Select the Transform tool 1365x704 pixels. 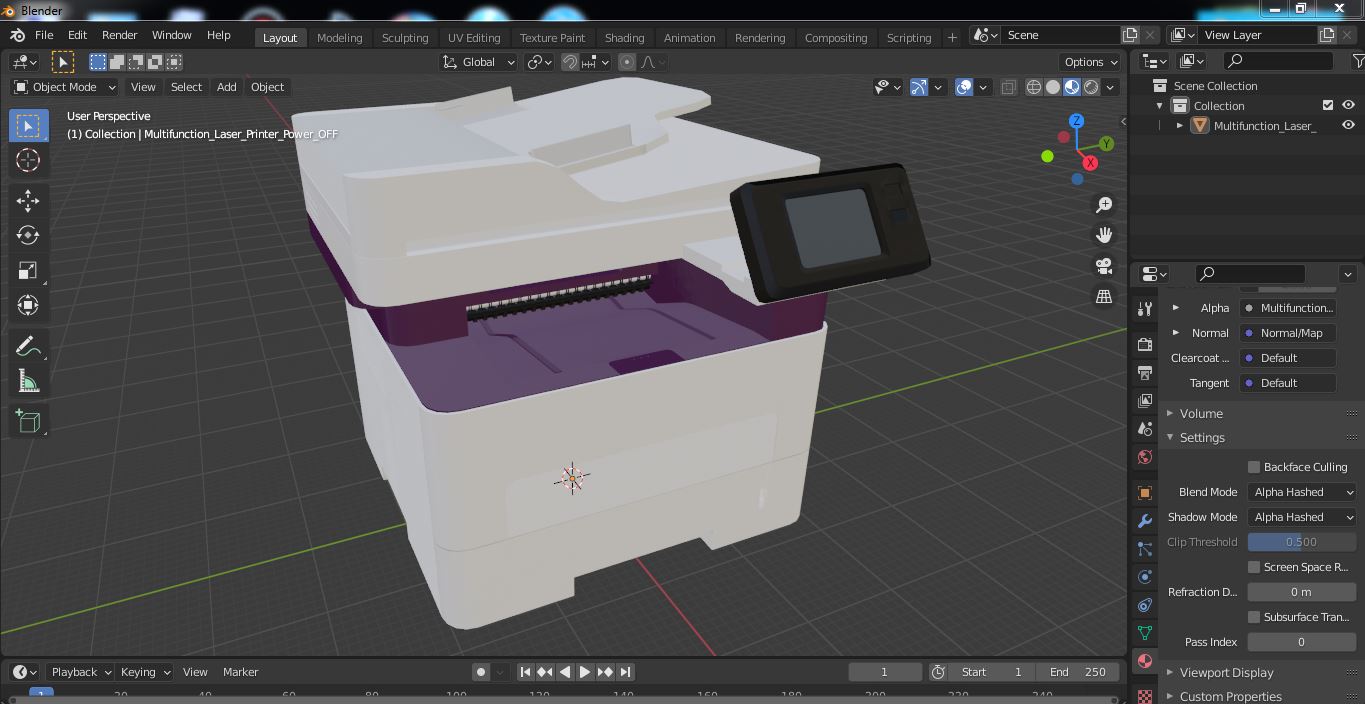[28, 305]
